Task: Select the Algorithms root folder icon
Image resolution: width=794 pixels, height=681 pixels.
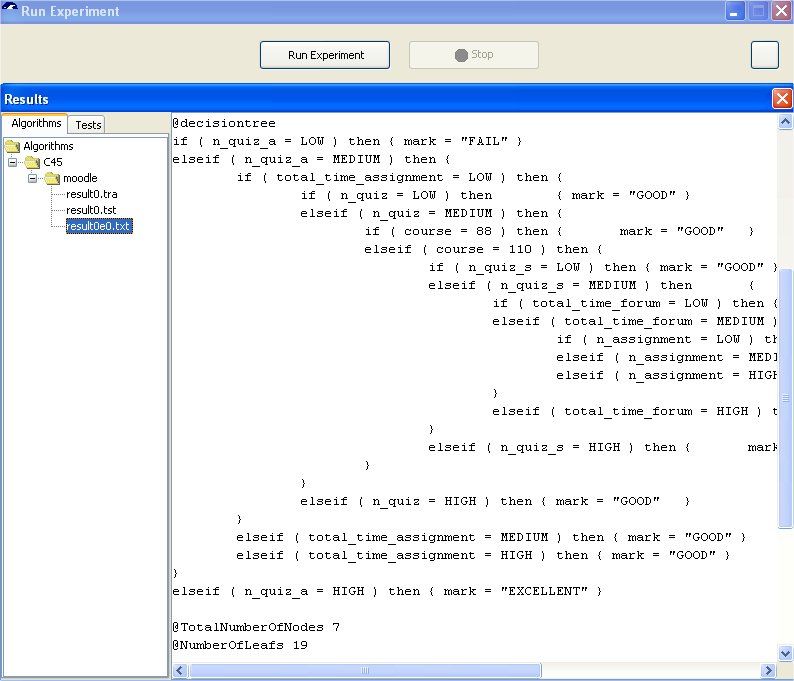Action: tap(13, 146)
